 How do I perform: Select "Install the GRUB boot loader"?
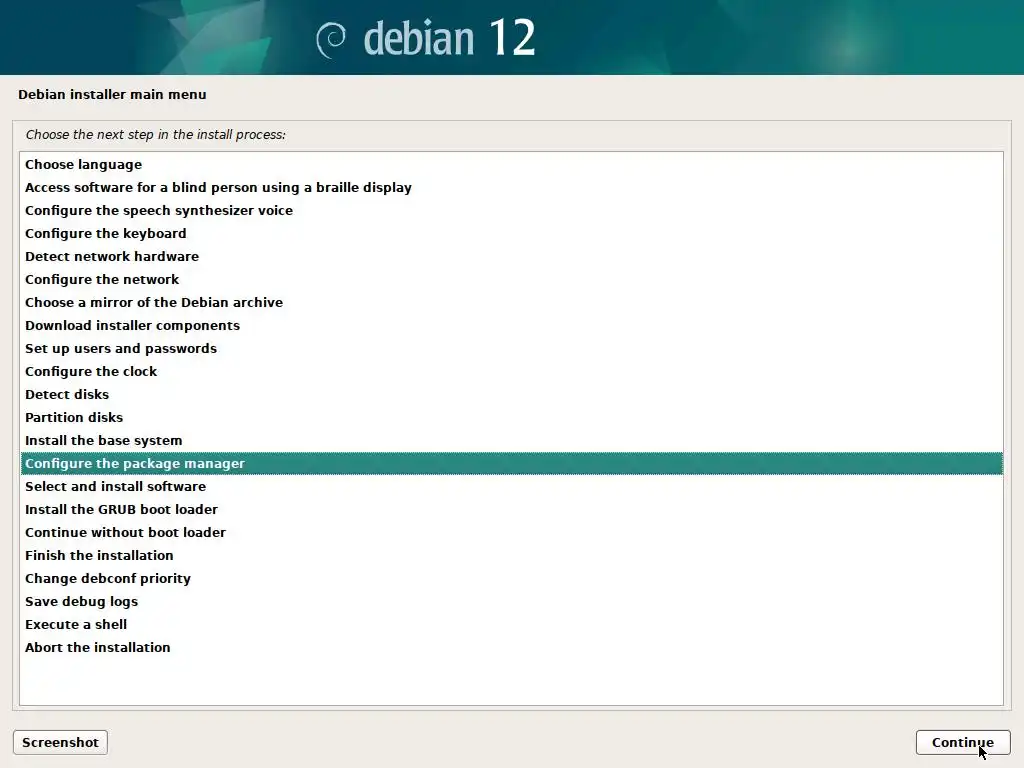[x=511, y=509]
